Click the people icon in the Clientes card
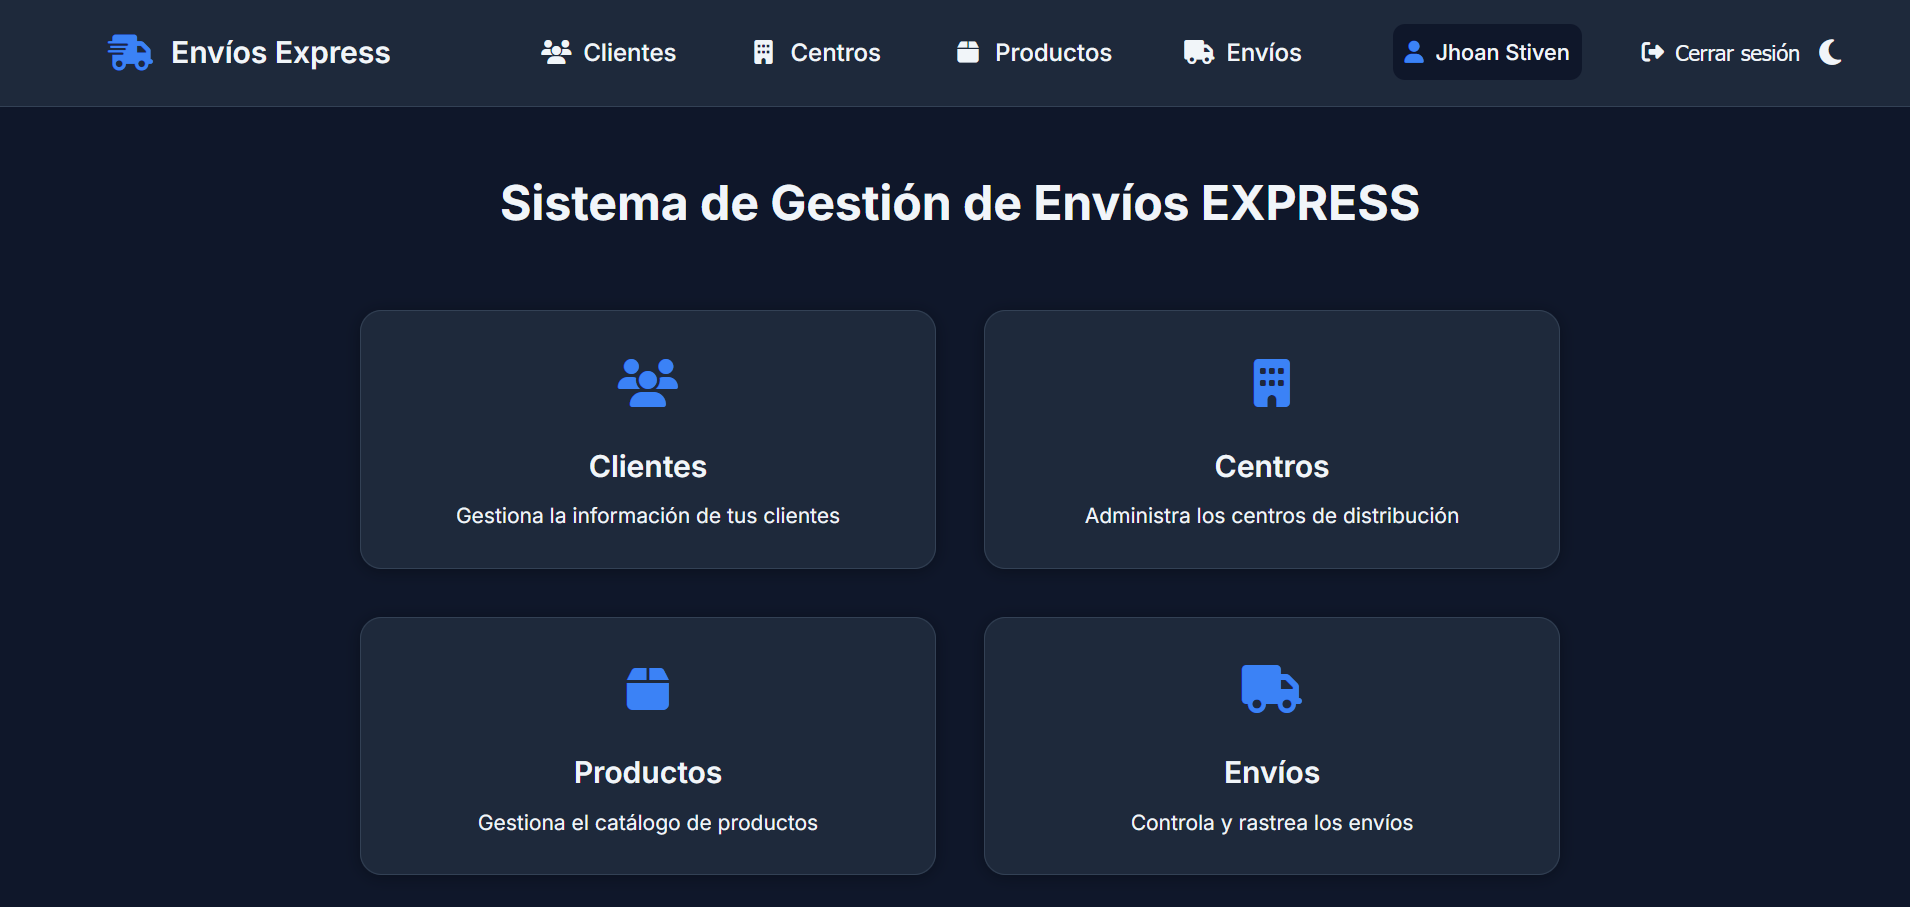The image size is (1910, 907). [647, 383]
